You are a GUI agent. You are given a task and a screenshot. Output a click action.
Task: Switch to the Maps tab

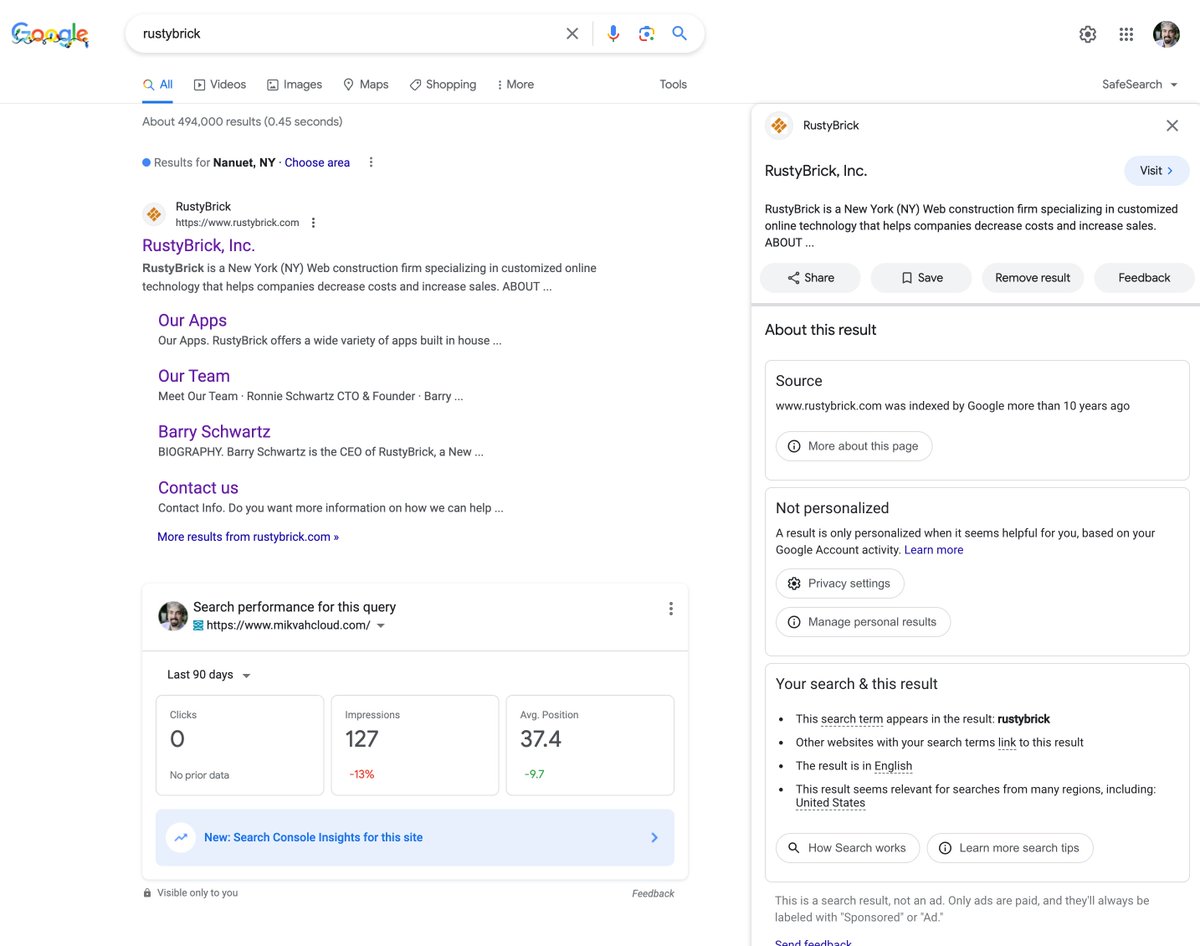[x=365, y=85]
